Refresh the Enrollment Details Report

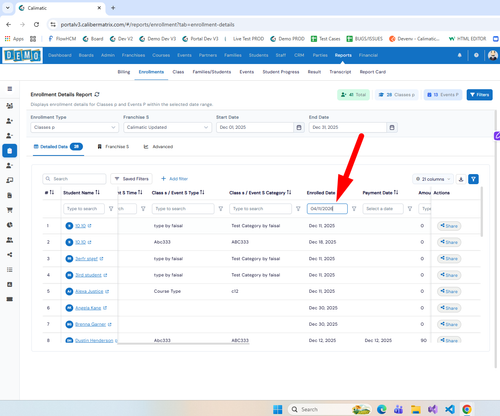coord(97,94)
